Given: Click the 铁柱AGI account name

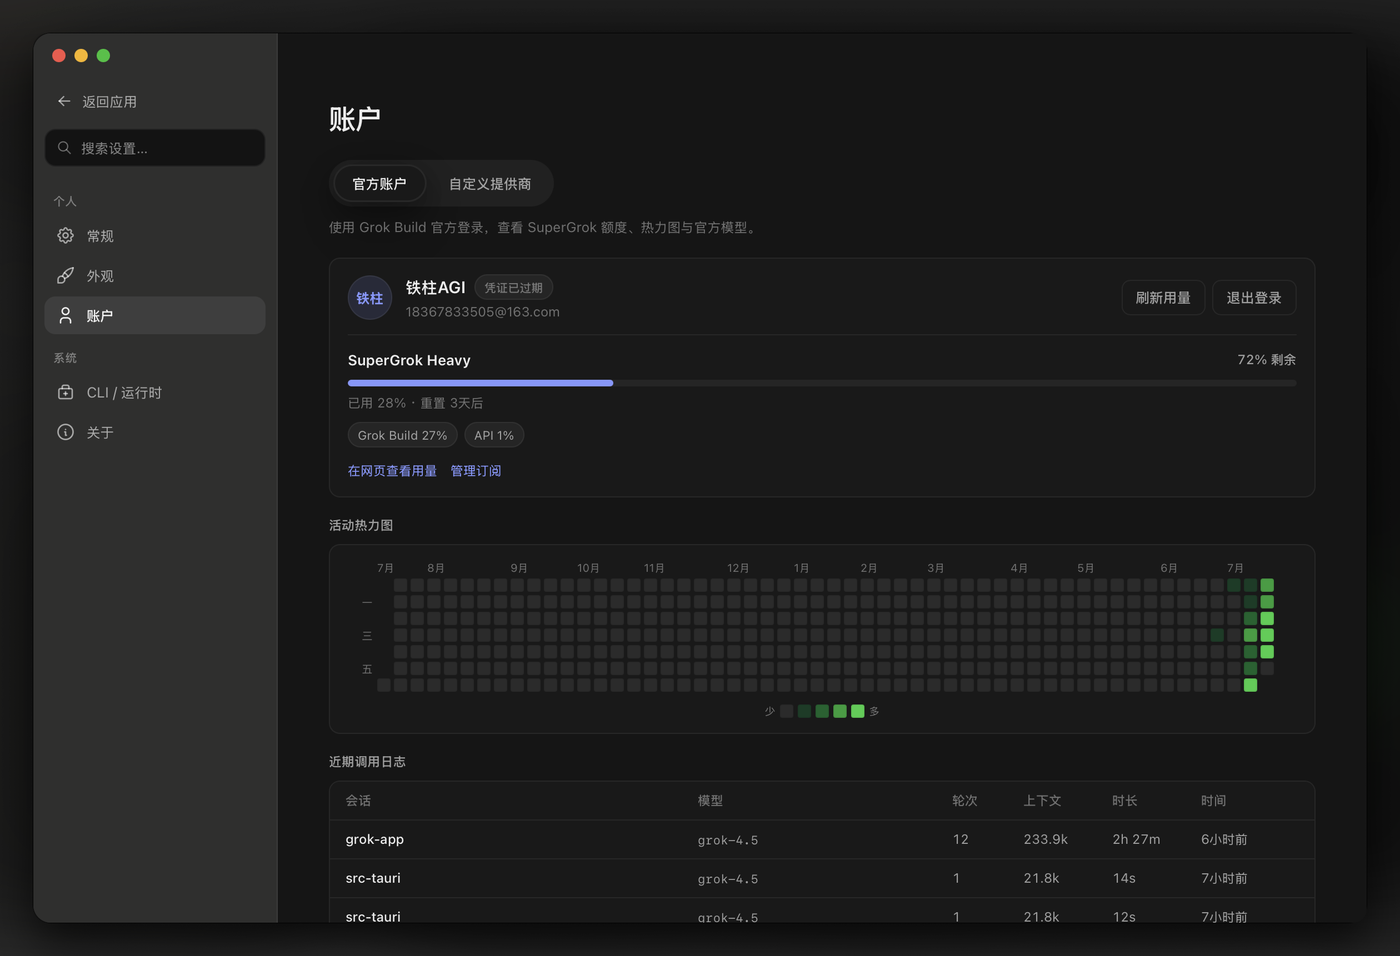Looking at the screenshot, I should 435,288.
